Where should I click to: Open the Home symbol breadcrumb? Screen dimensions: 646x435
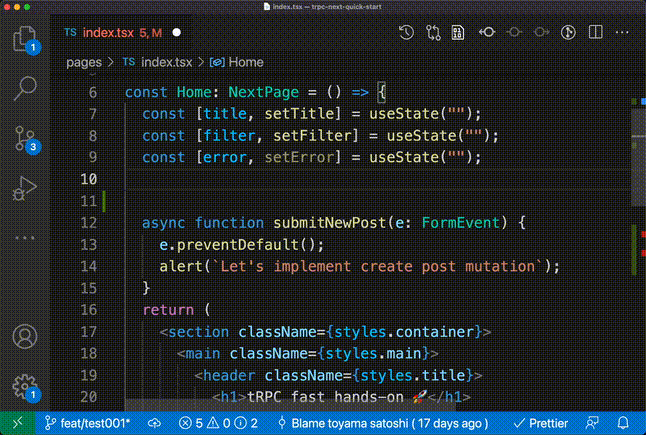coord(237,62)
